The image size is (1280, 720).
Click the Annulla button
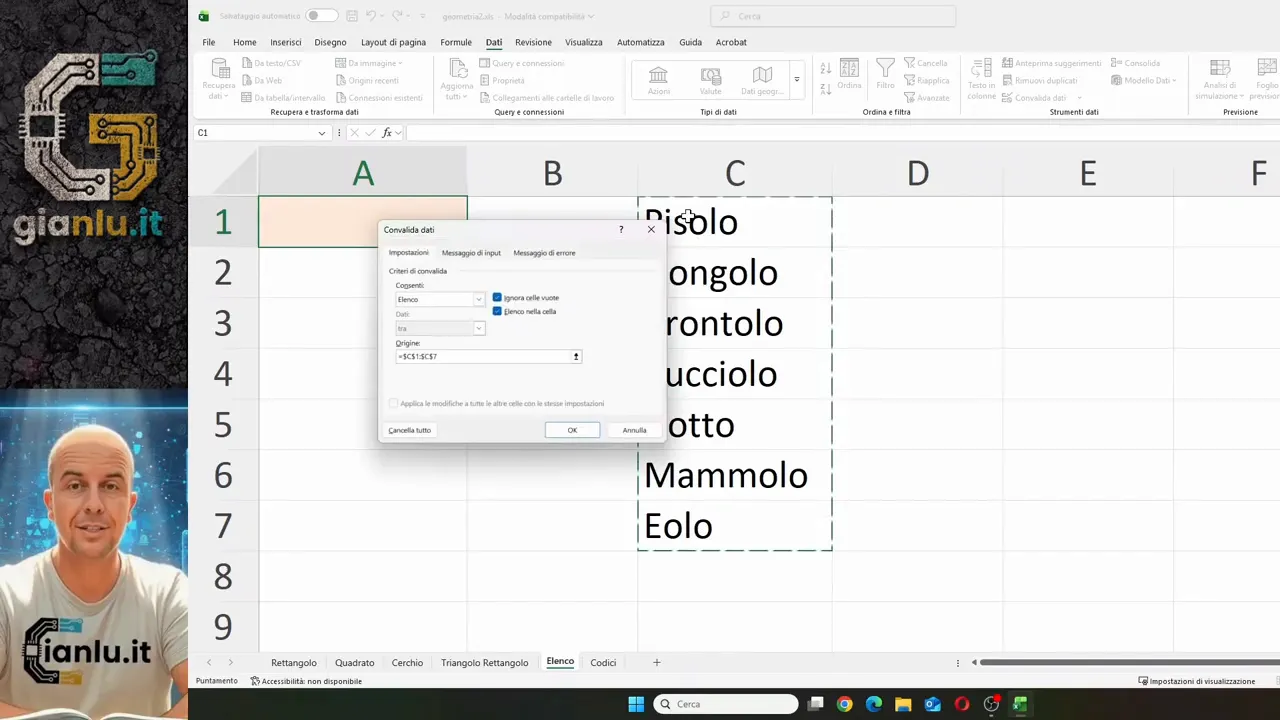(634, 430)
